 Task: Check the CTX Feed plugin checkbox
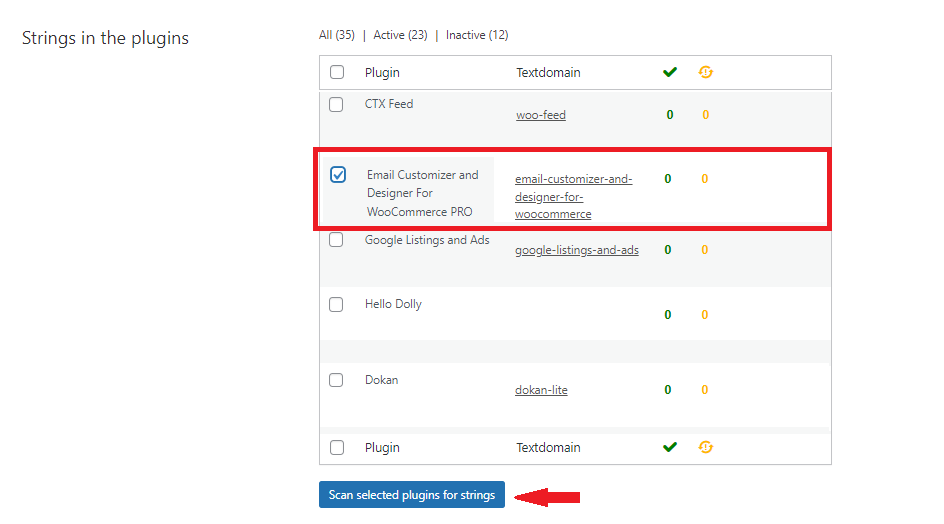click(336, 104)
